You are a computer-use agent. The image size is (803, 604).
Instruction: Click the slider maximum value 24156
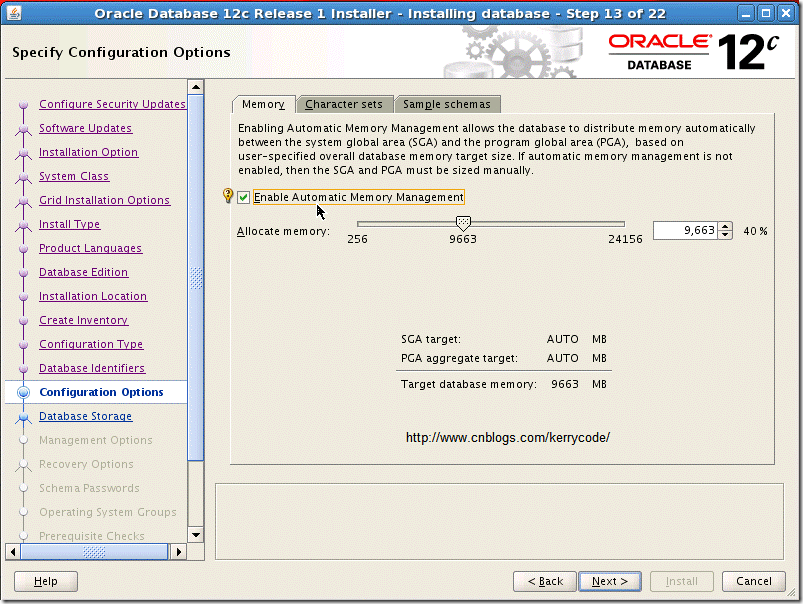(625, 239)
